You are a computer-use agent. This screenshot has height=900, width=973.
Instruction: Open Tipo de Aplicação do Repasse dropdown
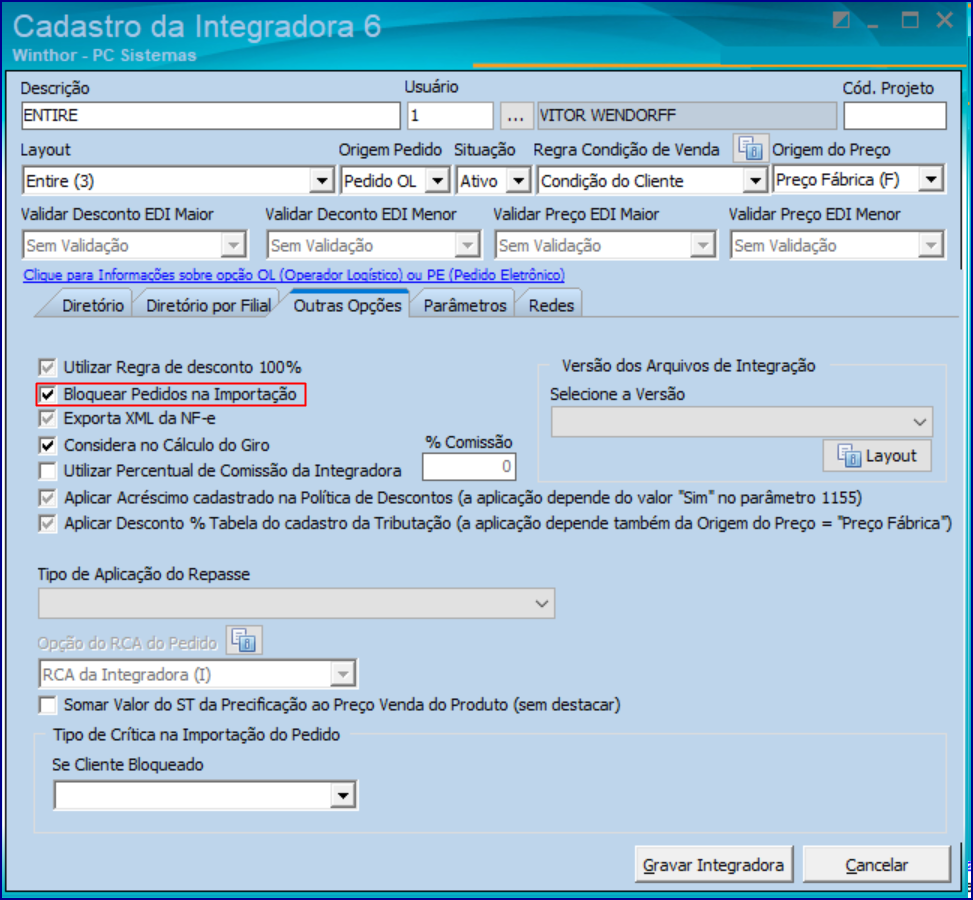297,604
